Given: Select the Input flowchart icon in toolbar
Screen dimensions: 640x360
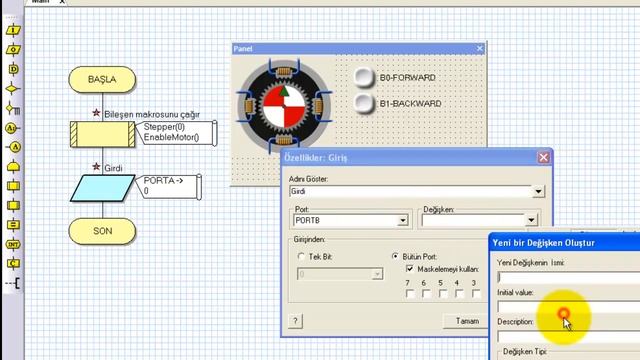Looking at the screenshot, I should [13, 30].
